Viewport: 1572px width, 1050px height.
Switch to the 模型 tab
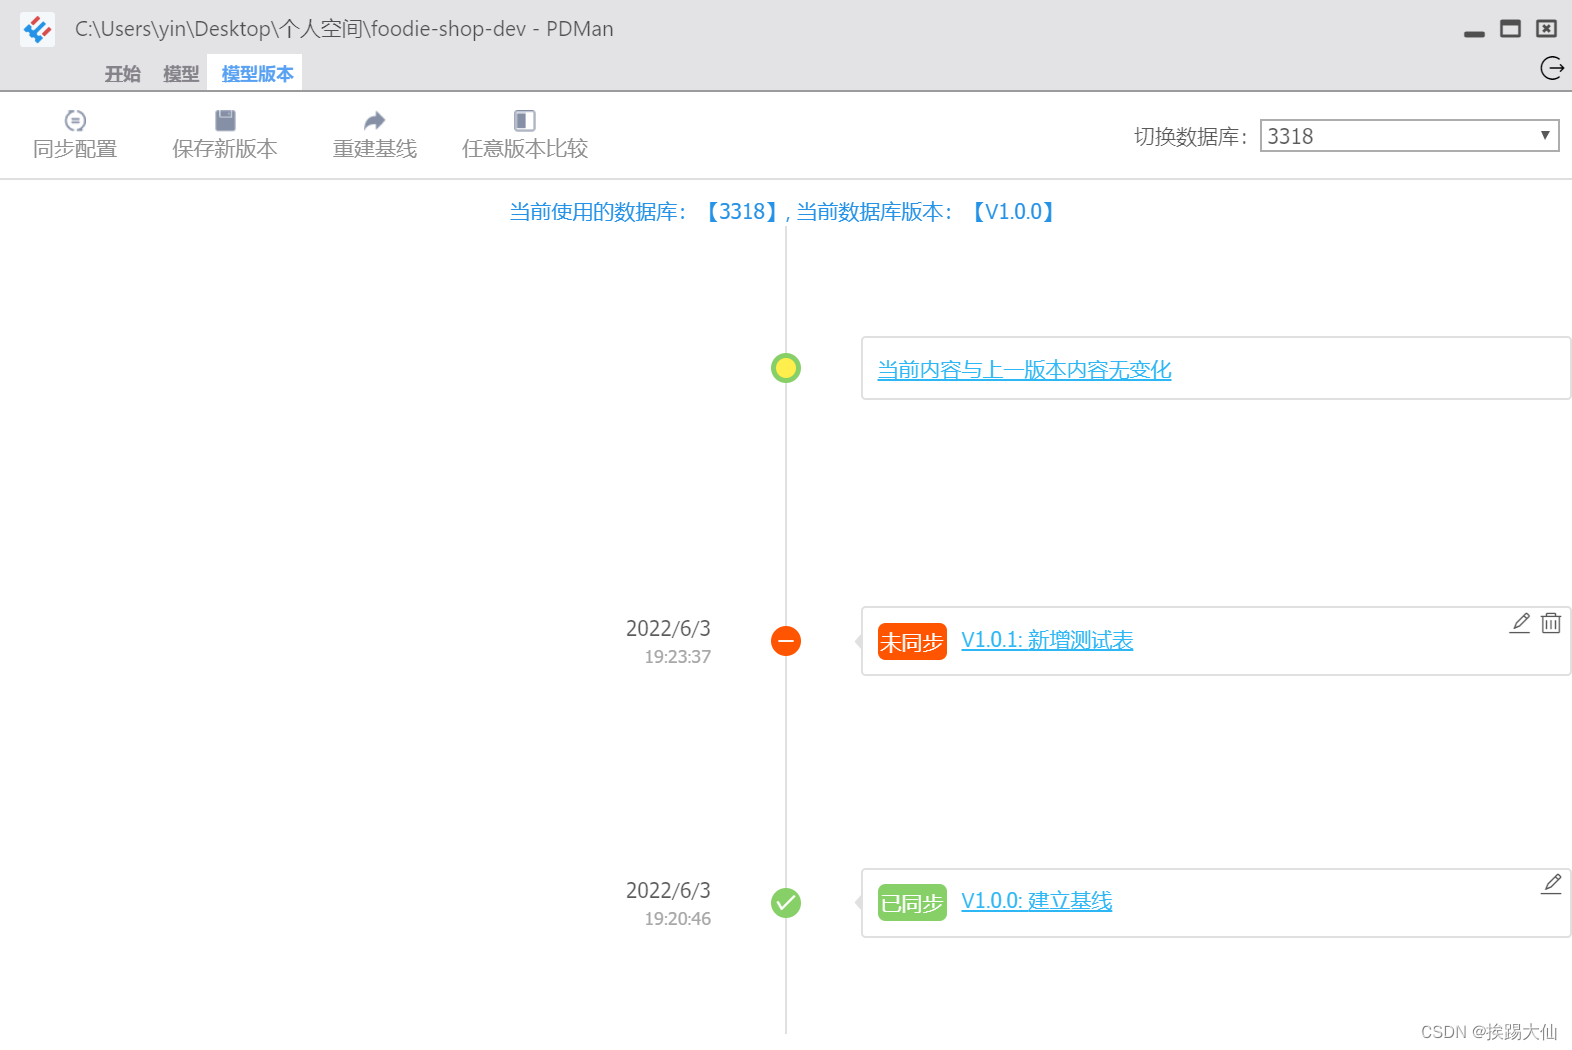pyautogui.click(x=181, y=74)
